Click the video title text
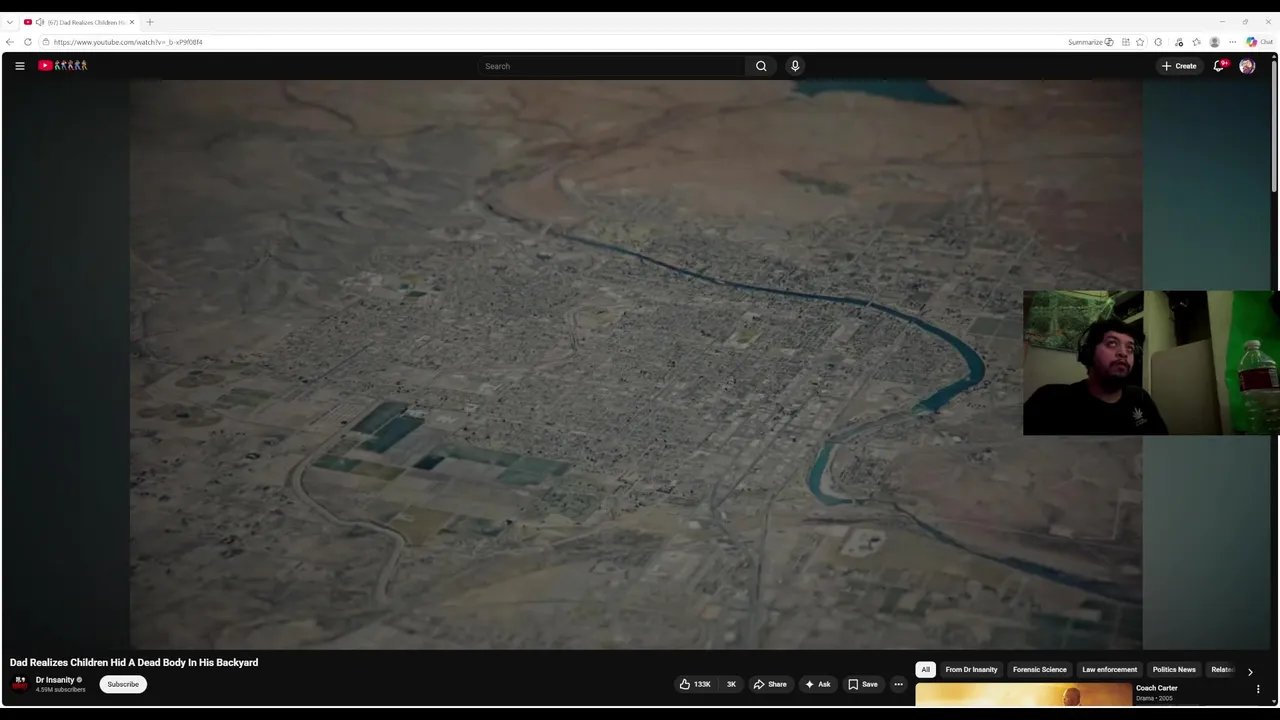Viewport: 1280px width, 720px height. (134, 663)
